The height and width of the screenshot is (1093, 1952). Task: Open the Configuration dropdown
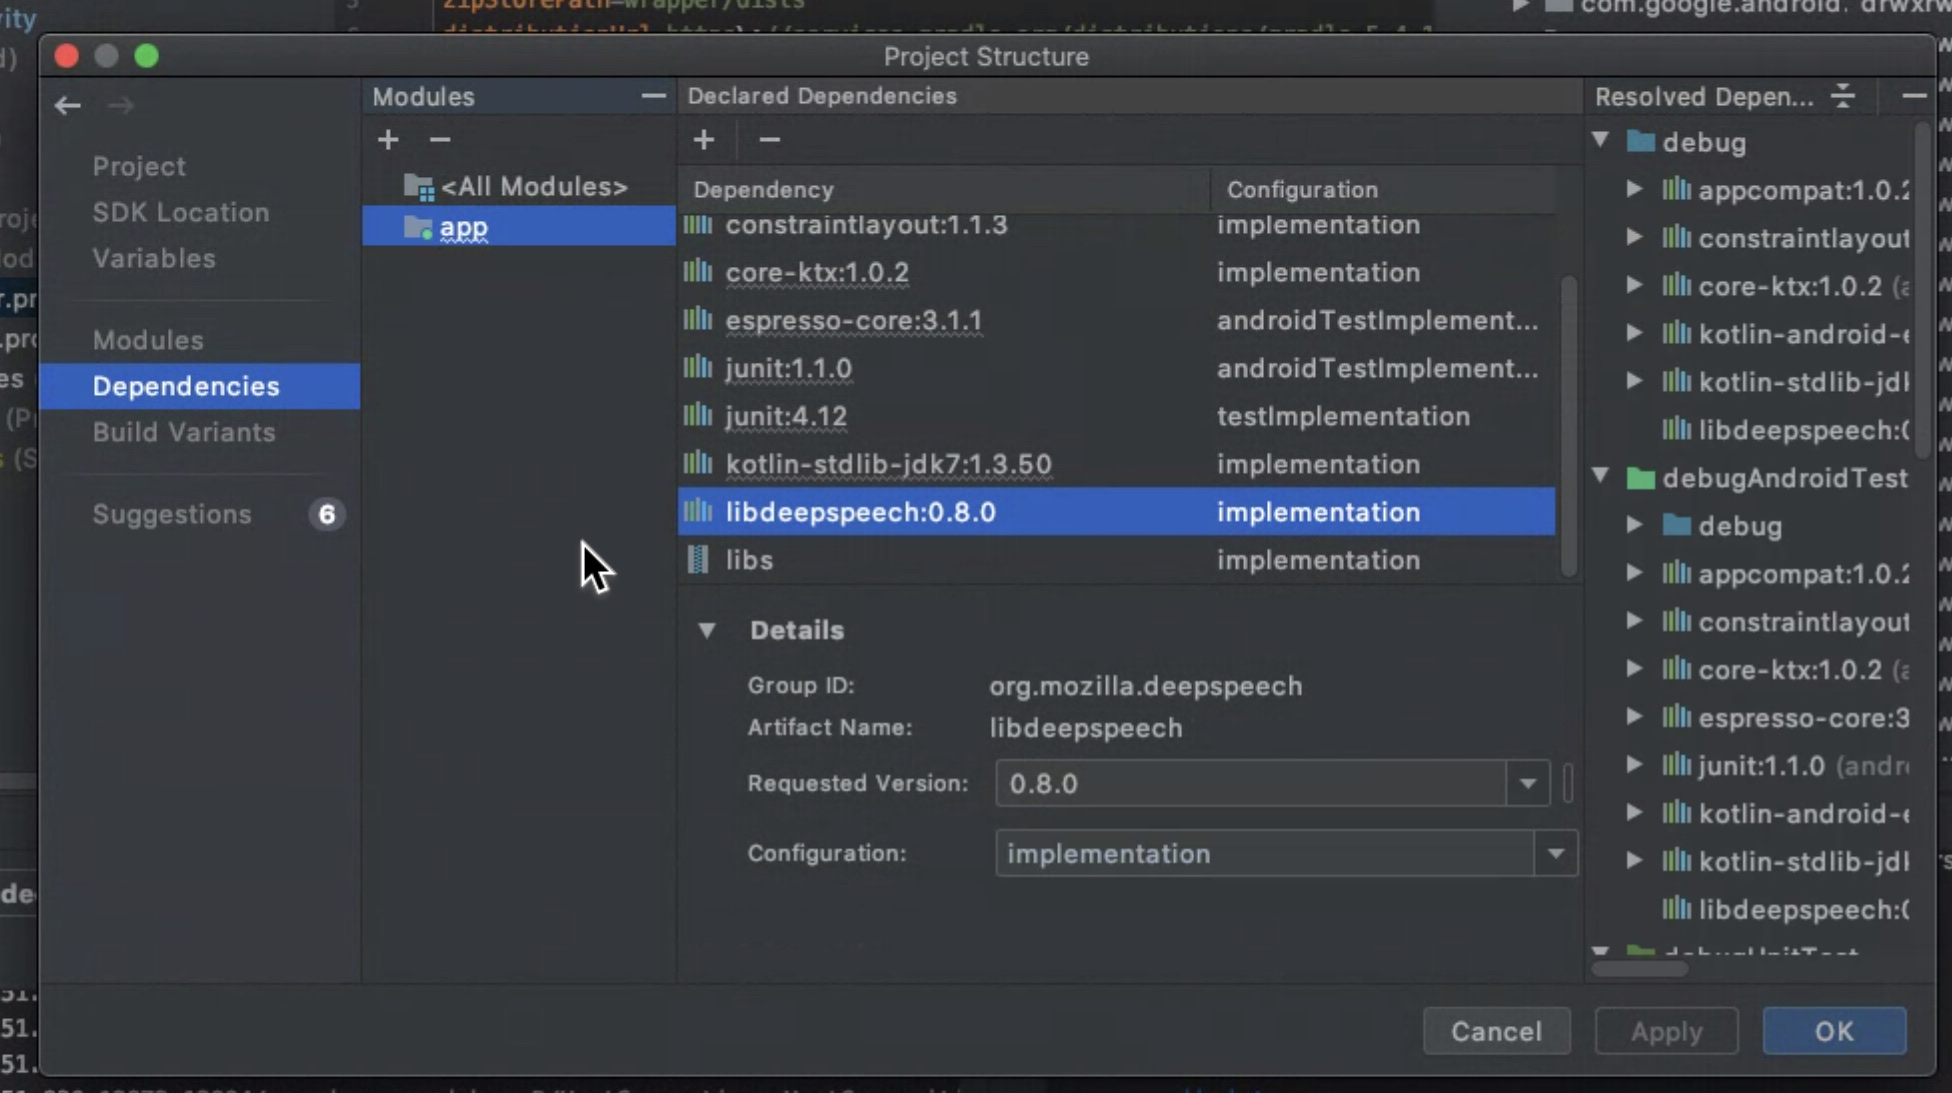1555,854
